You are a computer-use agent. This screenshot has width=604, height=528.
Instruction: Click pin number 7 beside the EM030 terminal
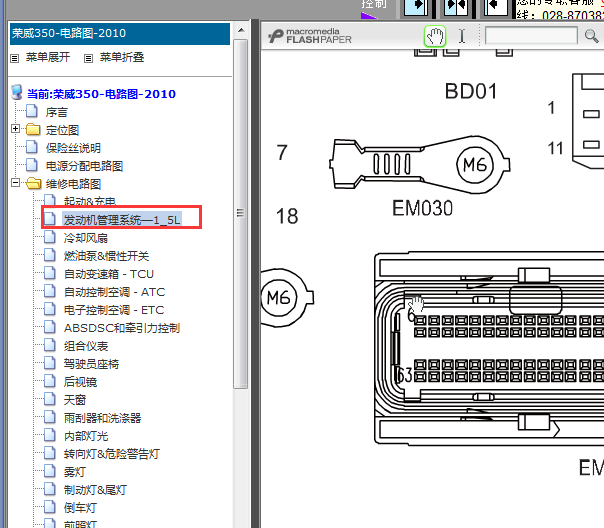tap(282, 153)
